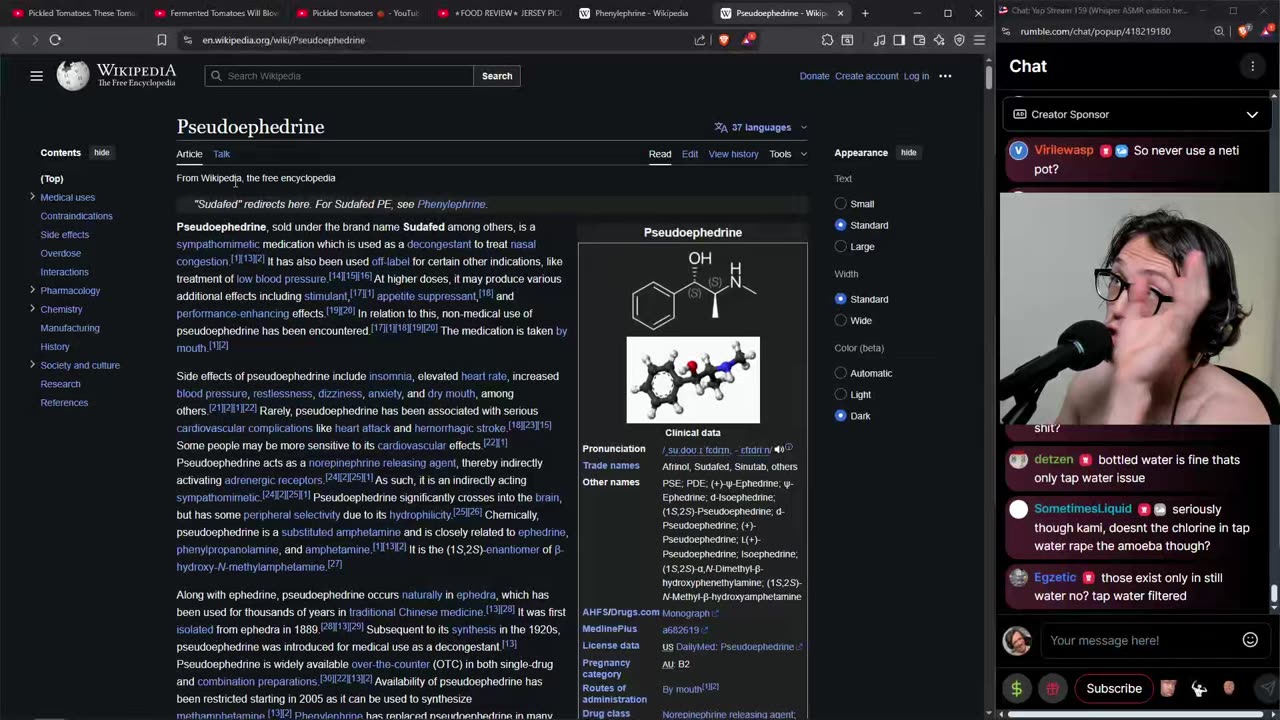Play pseudoephedrine pronunciation audio icon
This screenshot has width=1280, height=720.
tap(779, 449)
